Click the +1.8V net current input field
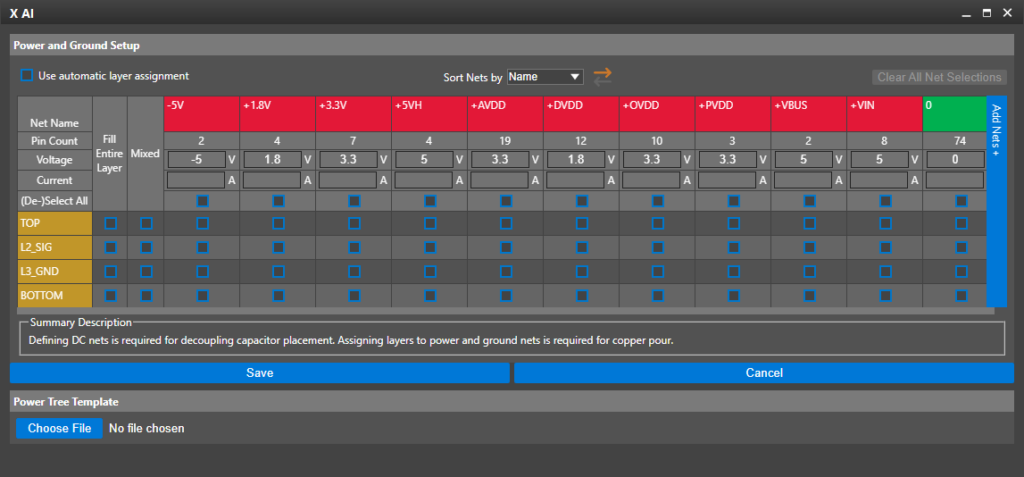This screenshot has height=477, width=1024. (271, 180)
